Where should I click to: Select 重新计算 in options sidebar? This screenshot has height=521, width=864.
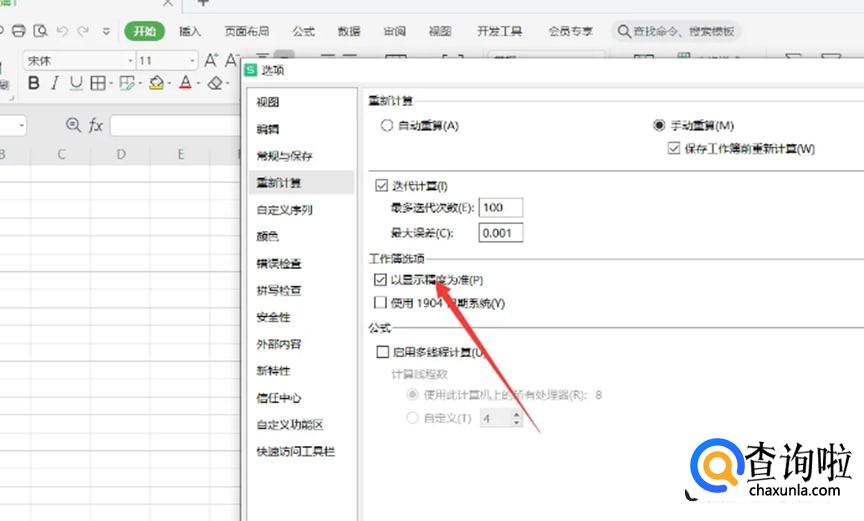pyautogui.click(x=301, y=182)
